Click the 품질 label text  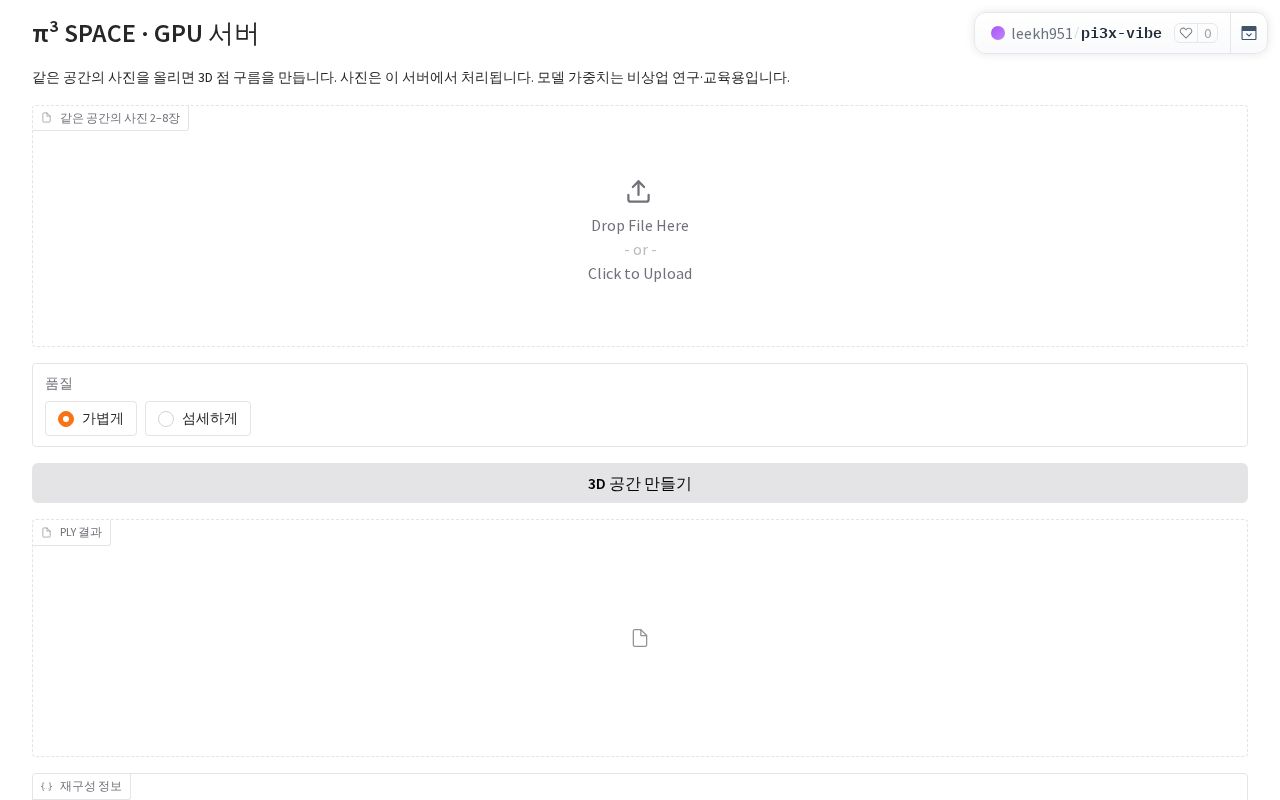pos(59,383)
